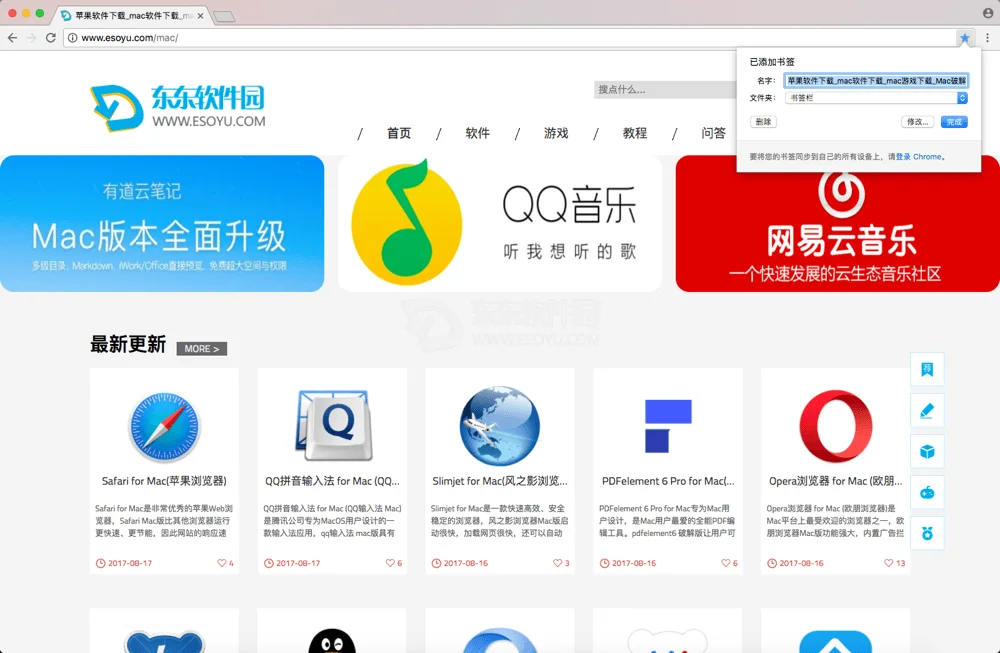
Task: Open the Chrome three-dot menu
Action: (987, 38)
